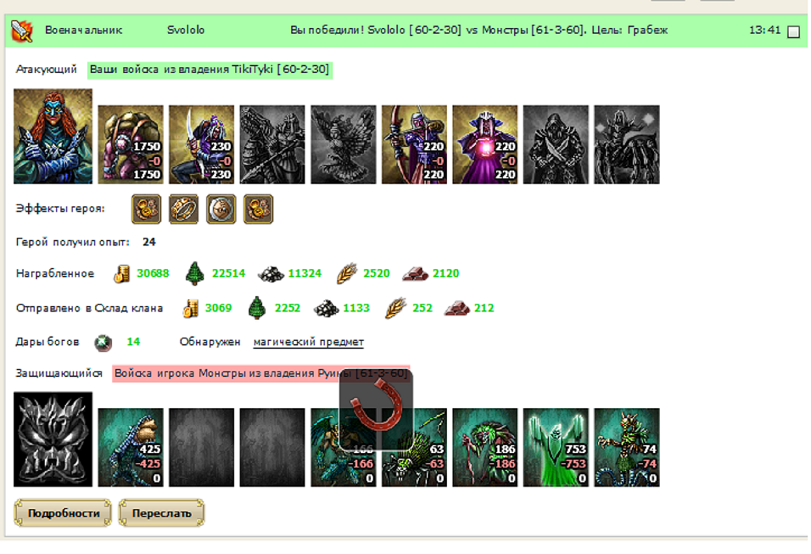Screen dimensions: 811x554
Task: Select the purple mage unit with 220
Action: coord(485,144)
